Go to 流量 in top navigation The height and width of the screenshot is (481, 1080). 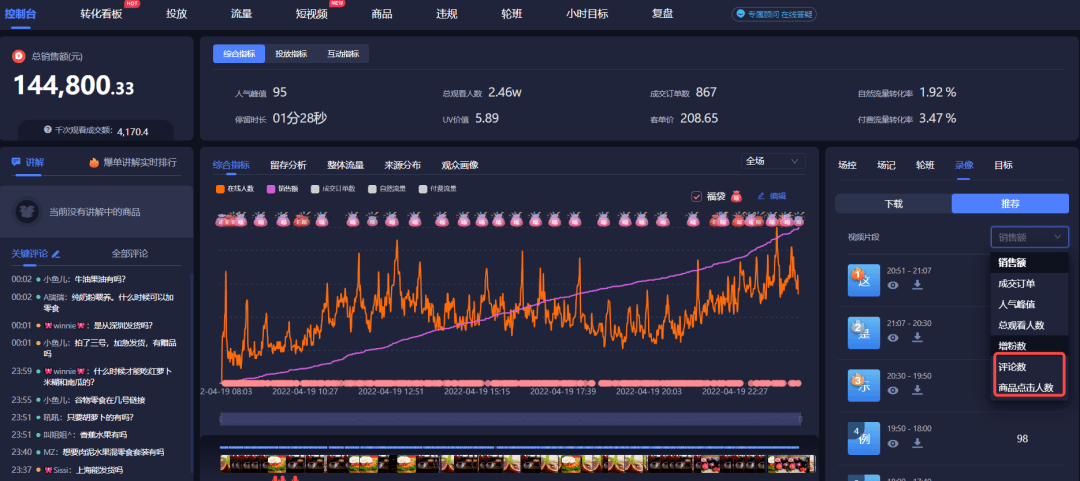[241, 14]
